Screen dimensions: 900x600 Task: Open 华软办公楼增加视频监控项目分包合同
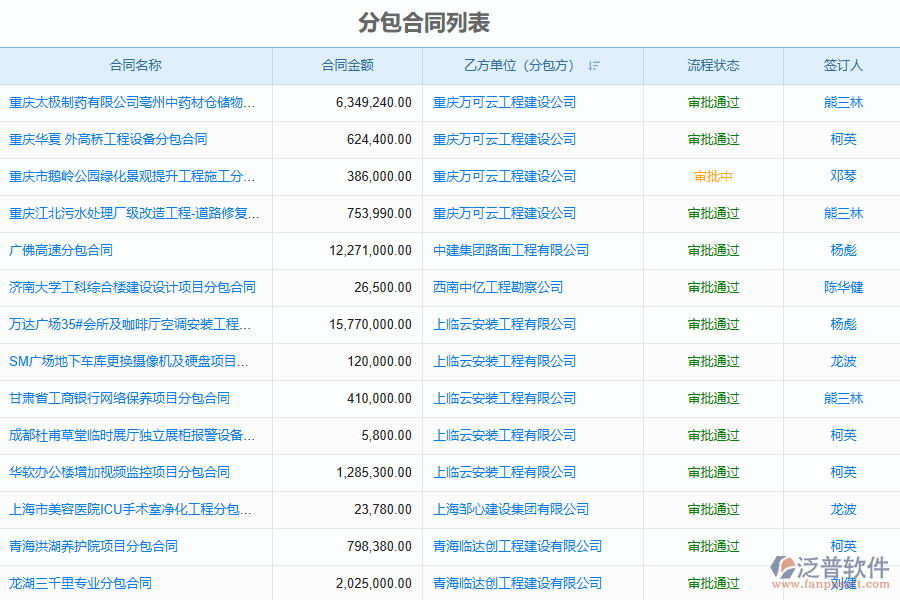(119, 473)
